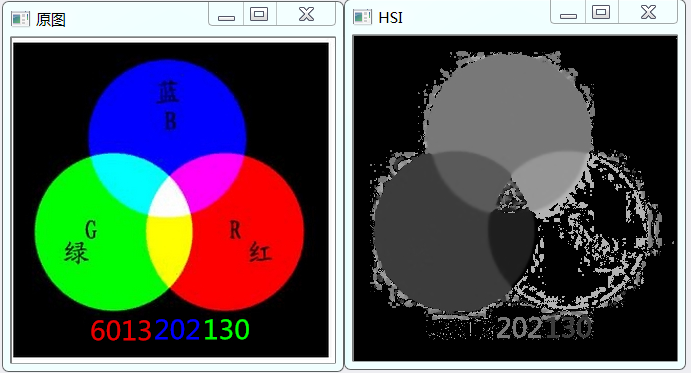Close the HSI window
The width and height of the screenshot is (691, 373).
(x=648, y=12)
